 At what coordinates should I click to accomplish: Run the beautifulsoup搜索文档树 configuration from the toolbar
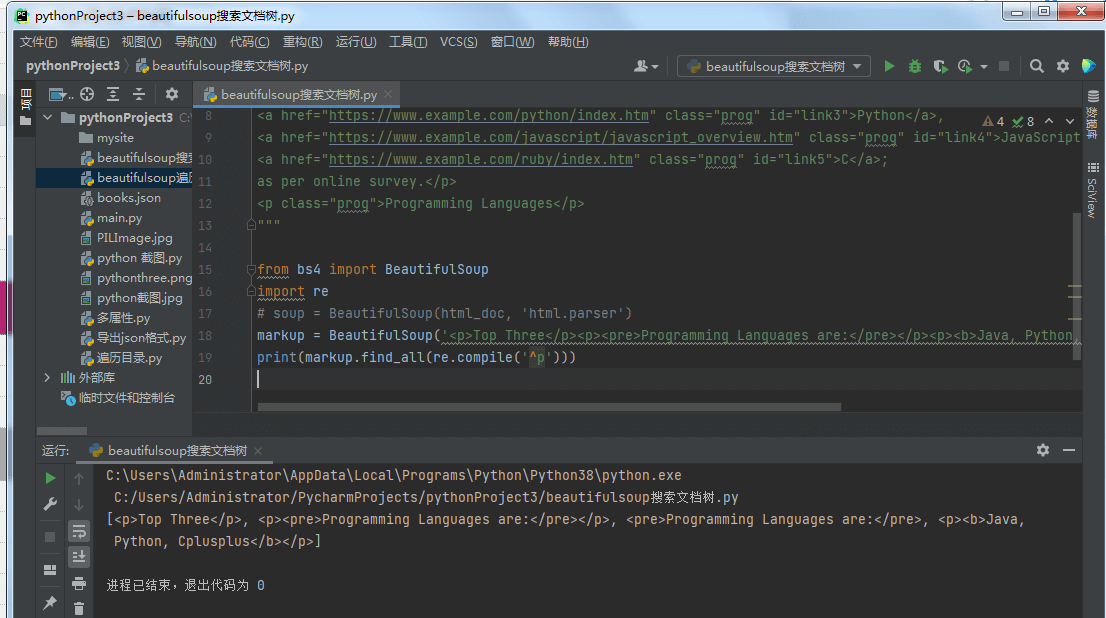(889, 66)
